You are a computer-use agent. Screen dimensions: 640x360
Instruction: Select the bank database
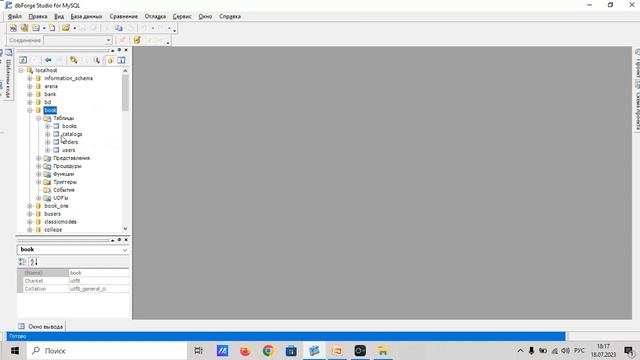click(x=50, y=94)
